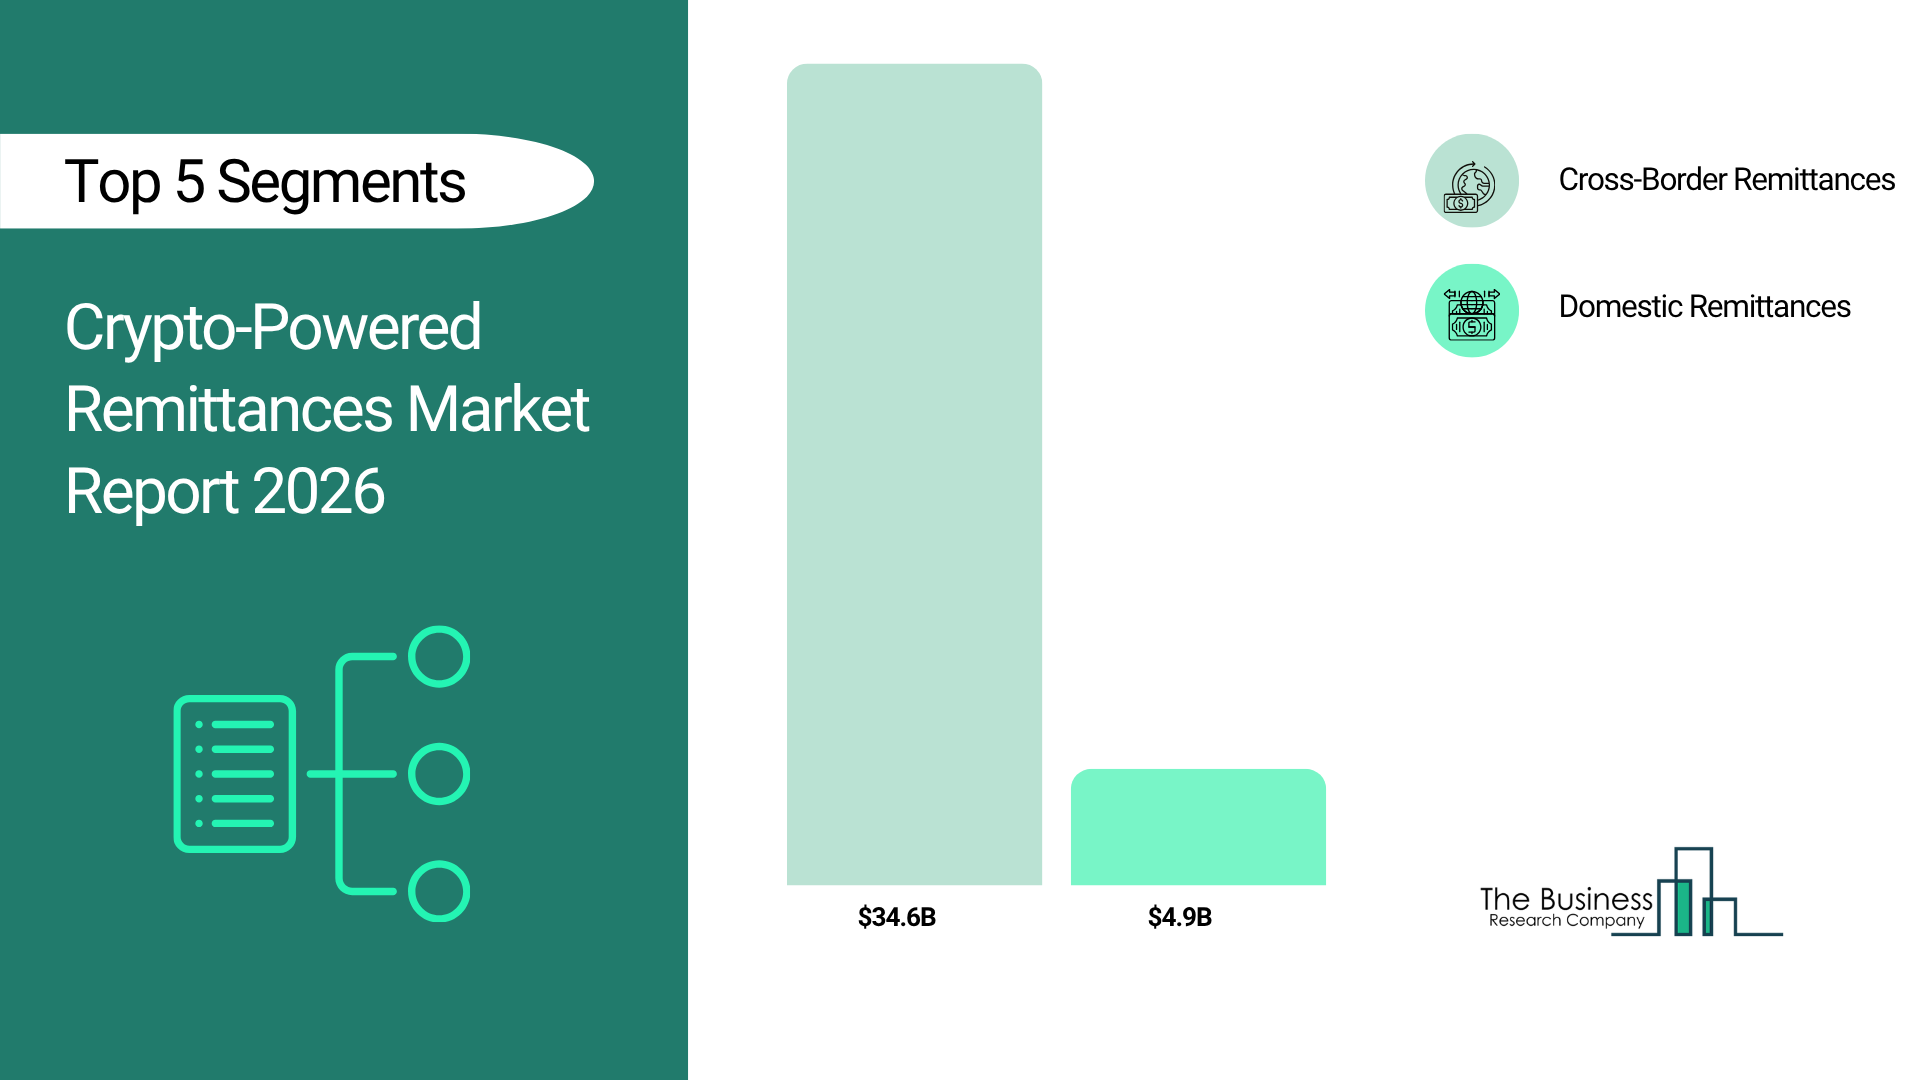Viewport: 1920px width, 1080px height.
Task: Click the Report 2026 text line
Action: click(225, 492)
